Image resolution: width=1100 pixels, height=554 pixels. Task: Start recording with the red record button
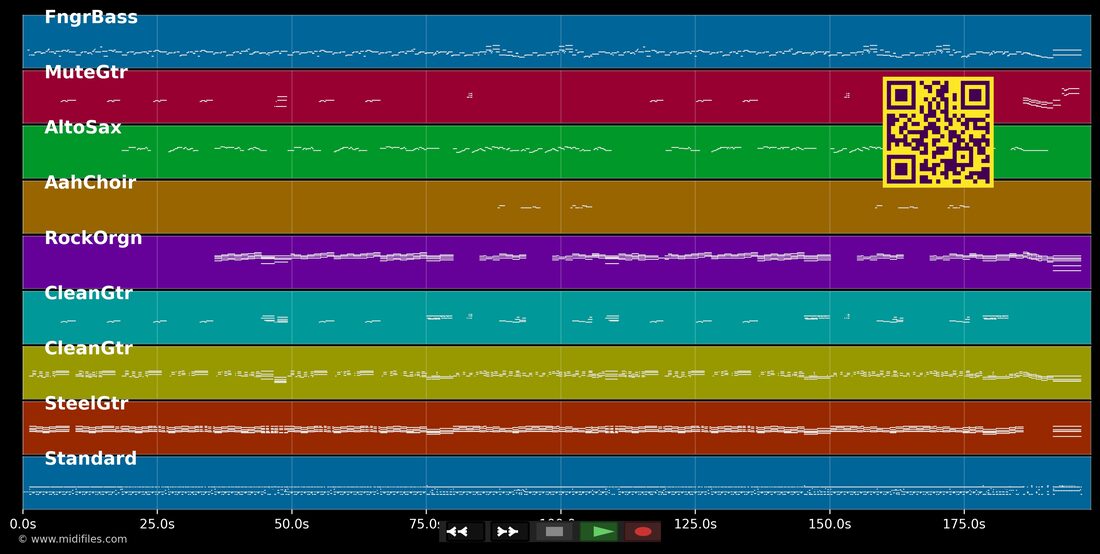[643, 532]
